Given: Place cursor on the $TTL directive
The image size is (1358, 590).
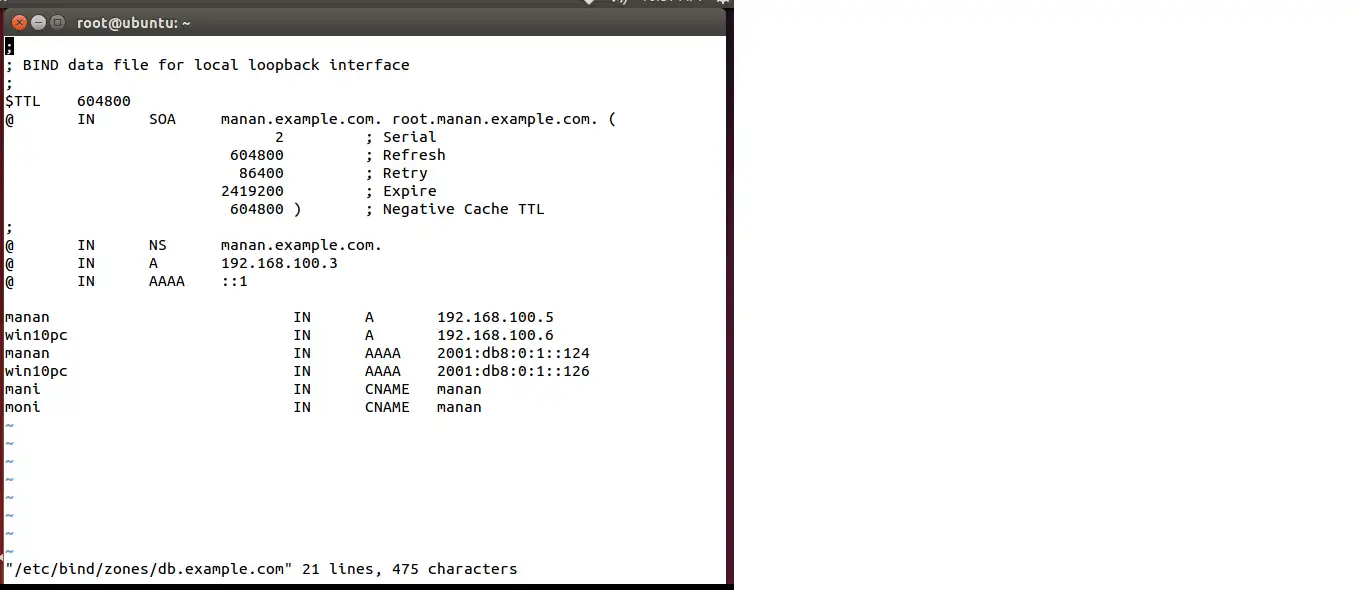Looking at the screenshot, I should tap(23, 101).
